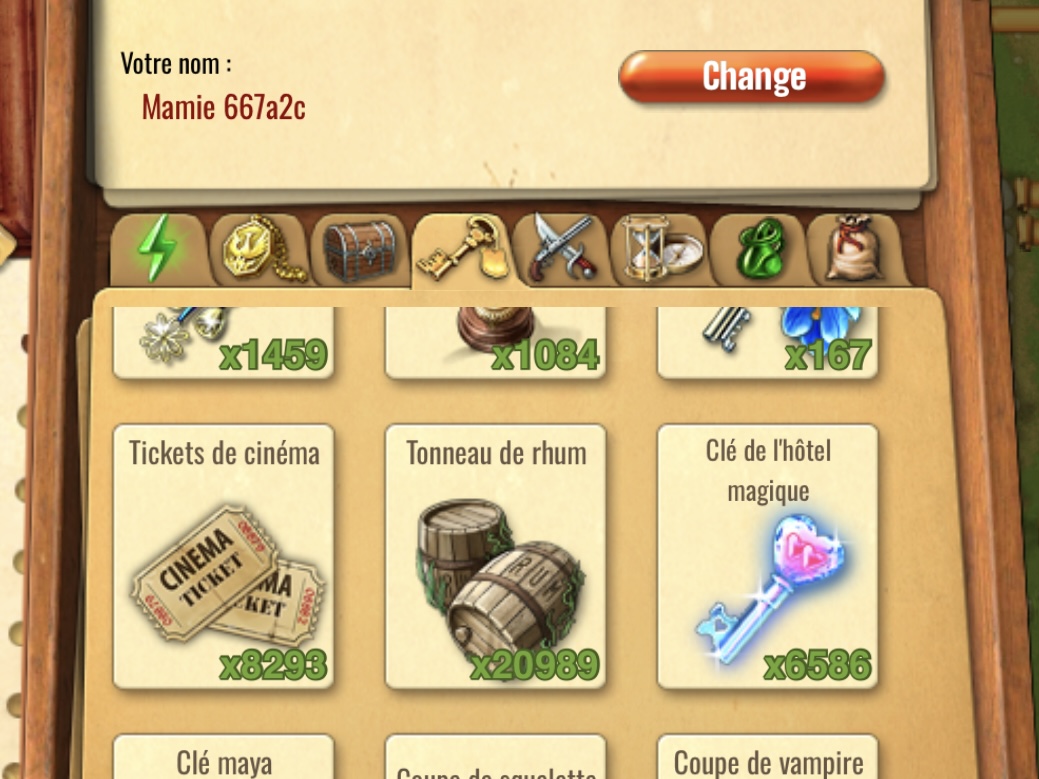Open the sword and pistol tab

pyautogui.click(x=561, y=249)
